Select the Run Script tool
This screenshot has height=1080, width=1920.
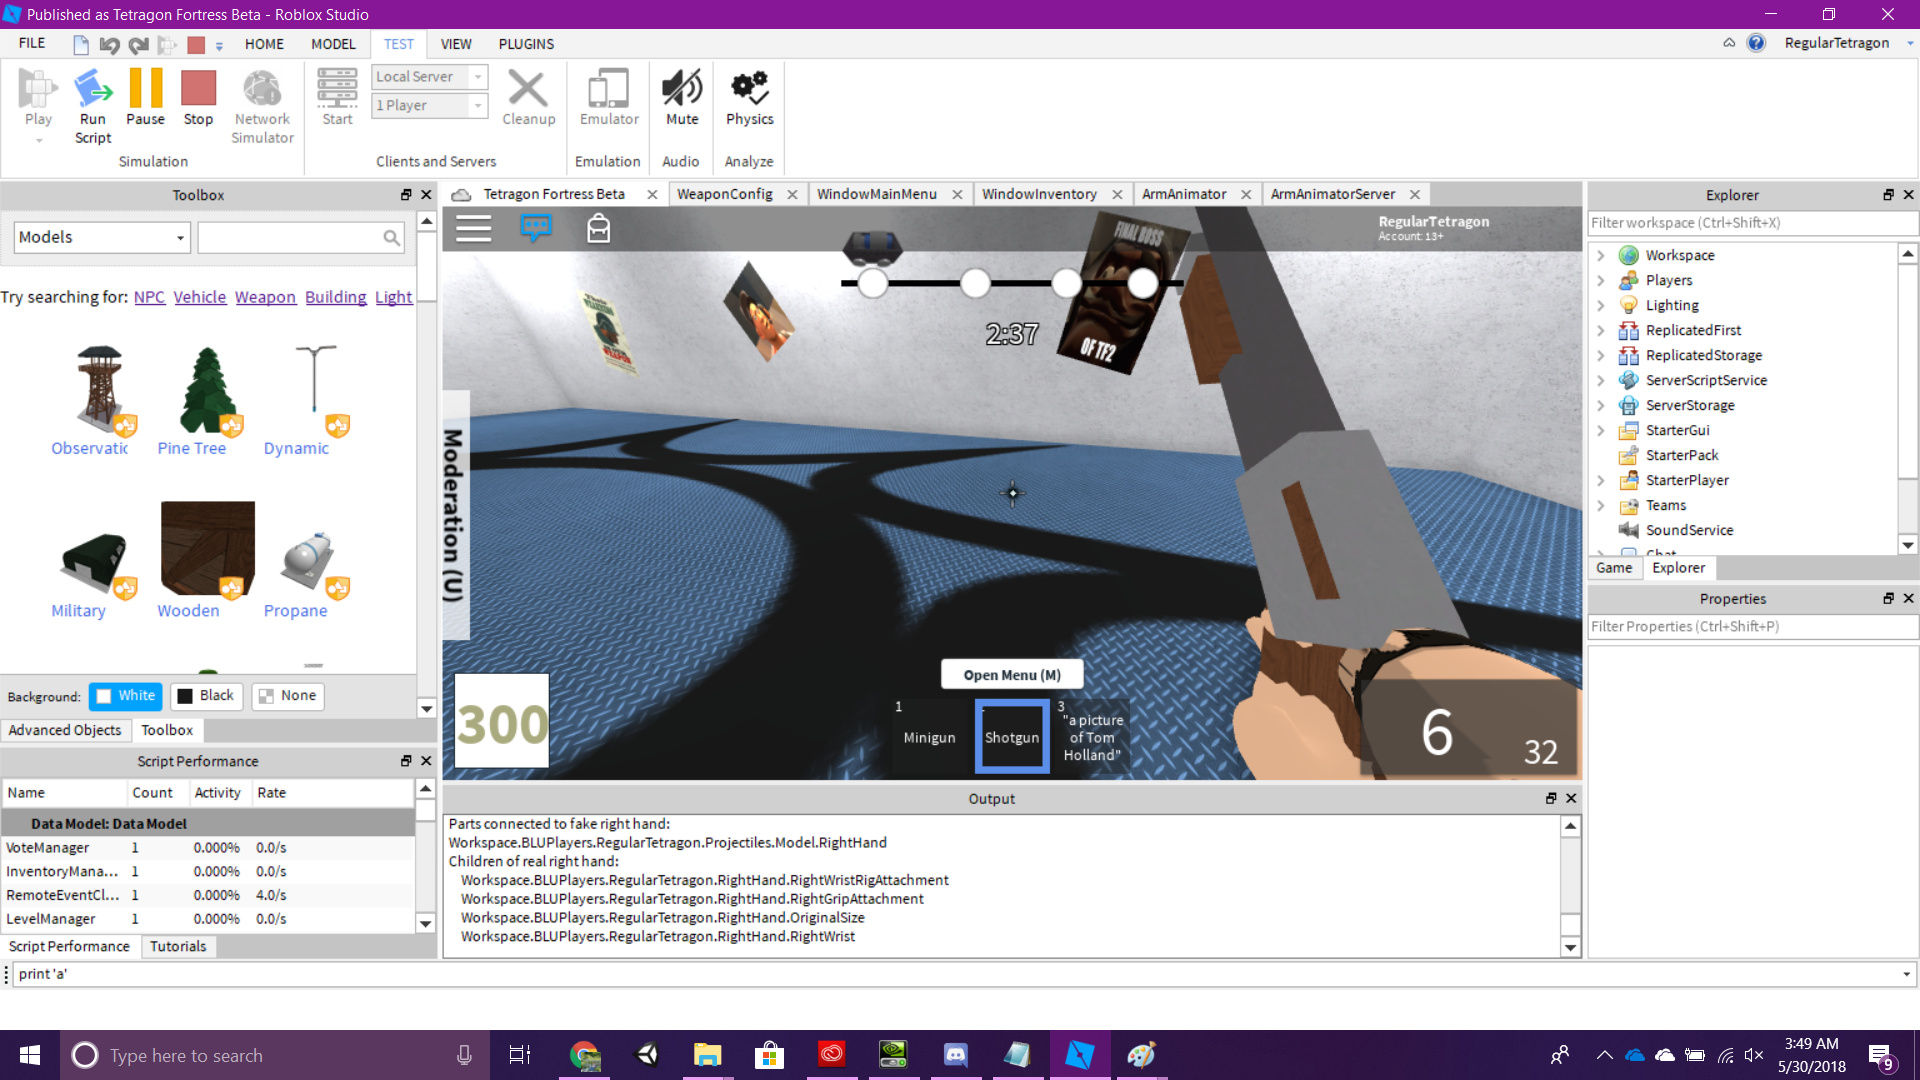tap(93, 100)
